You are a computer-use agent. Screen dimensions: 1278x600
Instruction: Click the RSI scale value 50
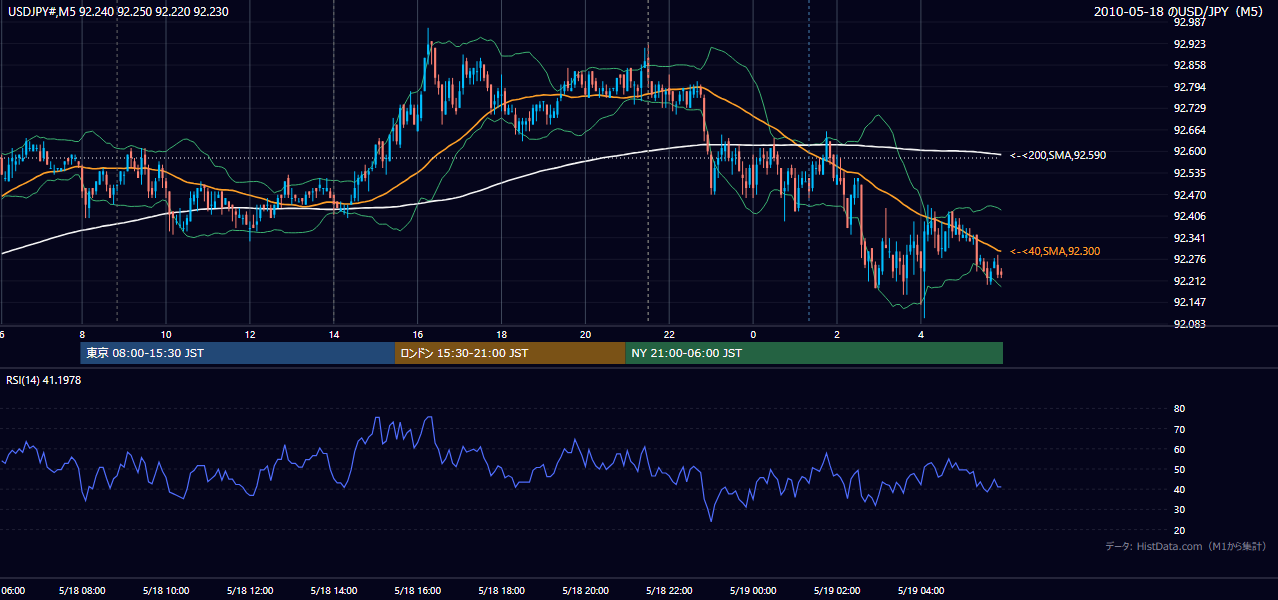1179,469
